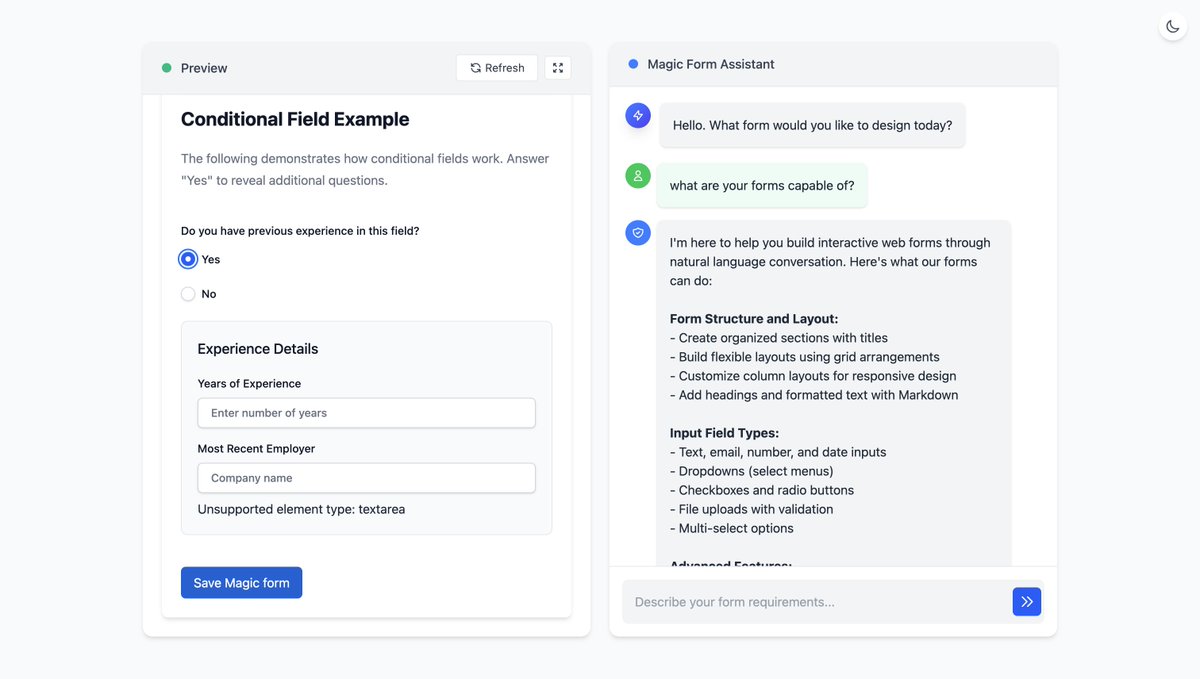
Task: Click the Years of Experience label
Action: click(249, 384)
